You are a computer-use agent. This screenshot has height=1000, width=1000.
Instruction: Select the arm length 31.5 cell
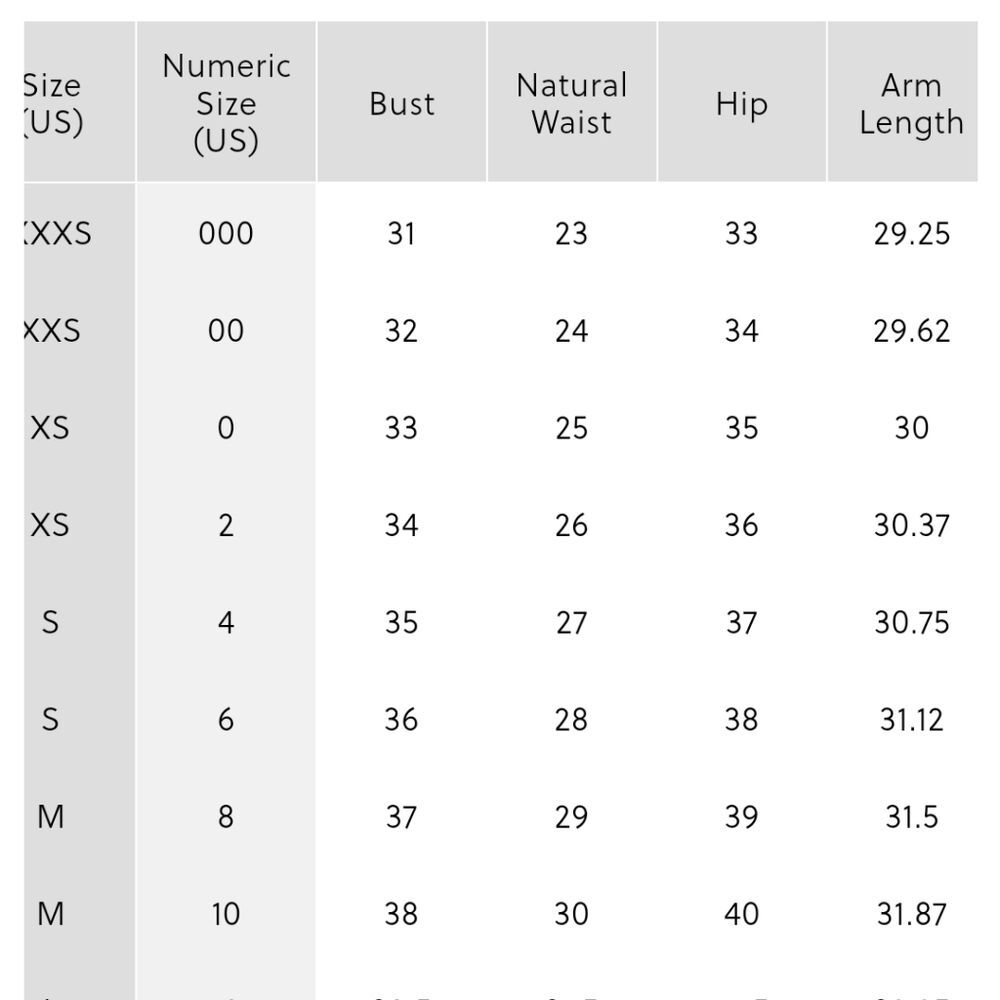[x=911, y=817]
